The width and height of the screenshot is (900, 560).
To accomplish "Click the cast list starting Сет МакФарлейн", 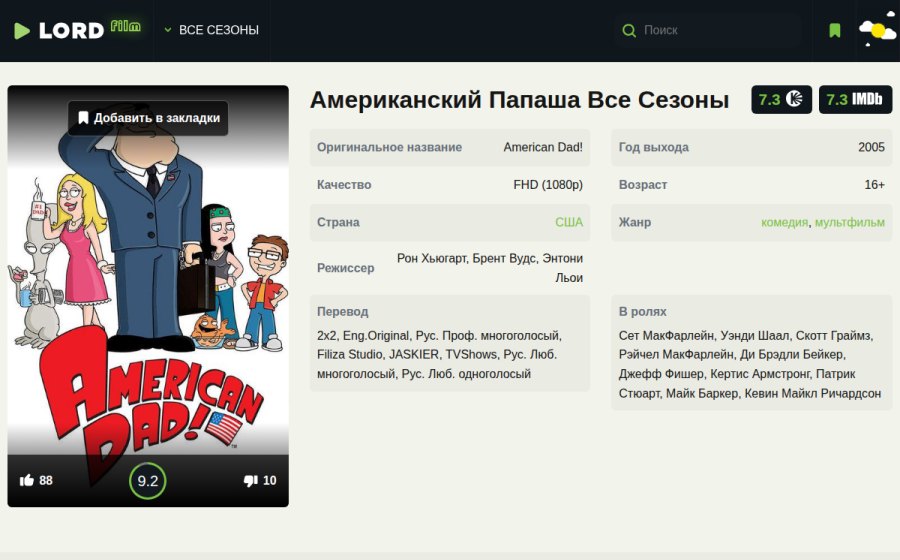I will (x=750, y=364).
